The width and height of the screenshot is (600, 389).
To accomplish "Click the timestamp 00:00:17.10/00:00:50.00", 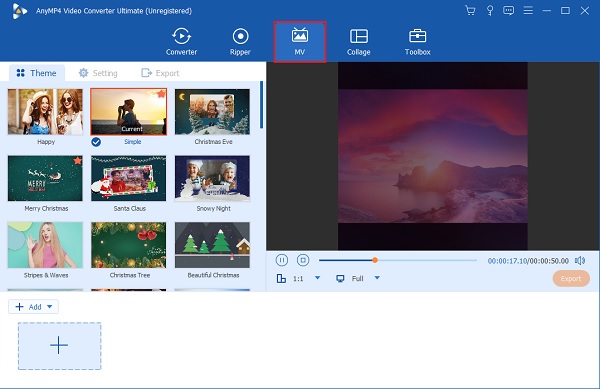I will coord(528,261).
